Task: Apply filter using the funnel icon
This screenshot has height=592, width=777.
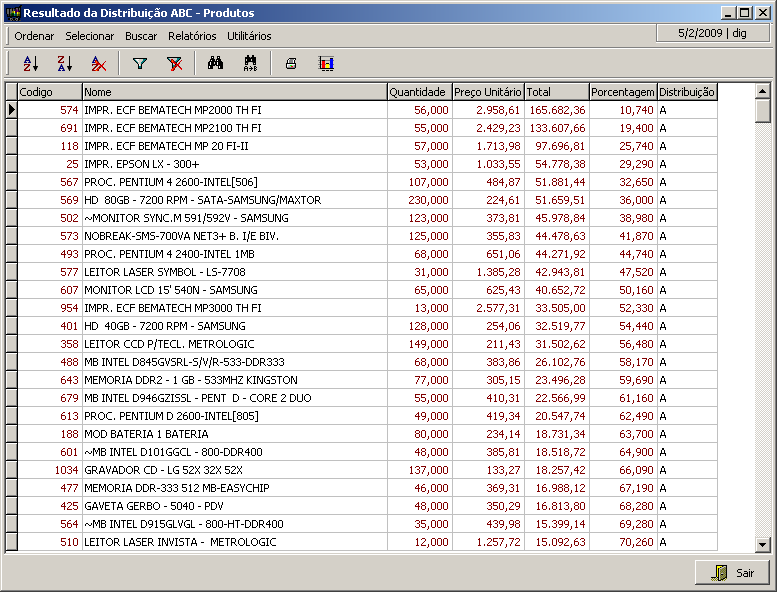Action: (x=140, y=64)
